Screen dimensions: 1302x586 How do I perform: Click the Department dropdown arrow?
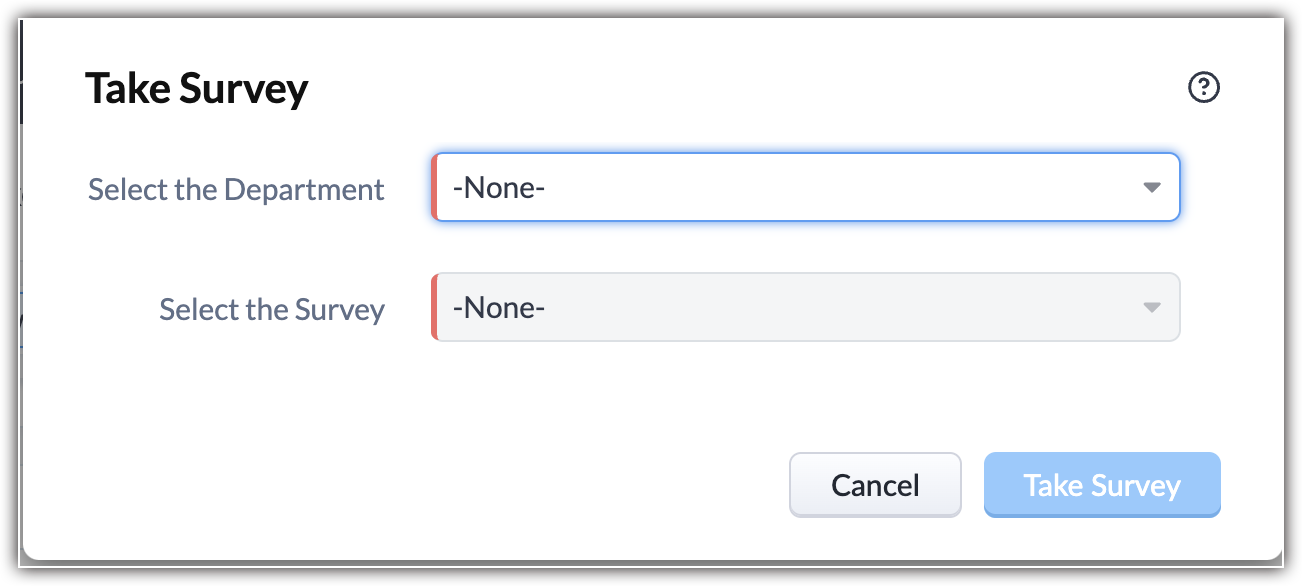click(x=1152, y=187)
